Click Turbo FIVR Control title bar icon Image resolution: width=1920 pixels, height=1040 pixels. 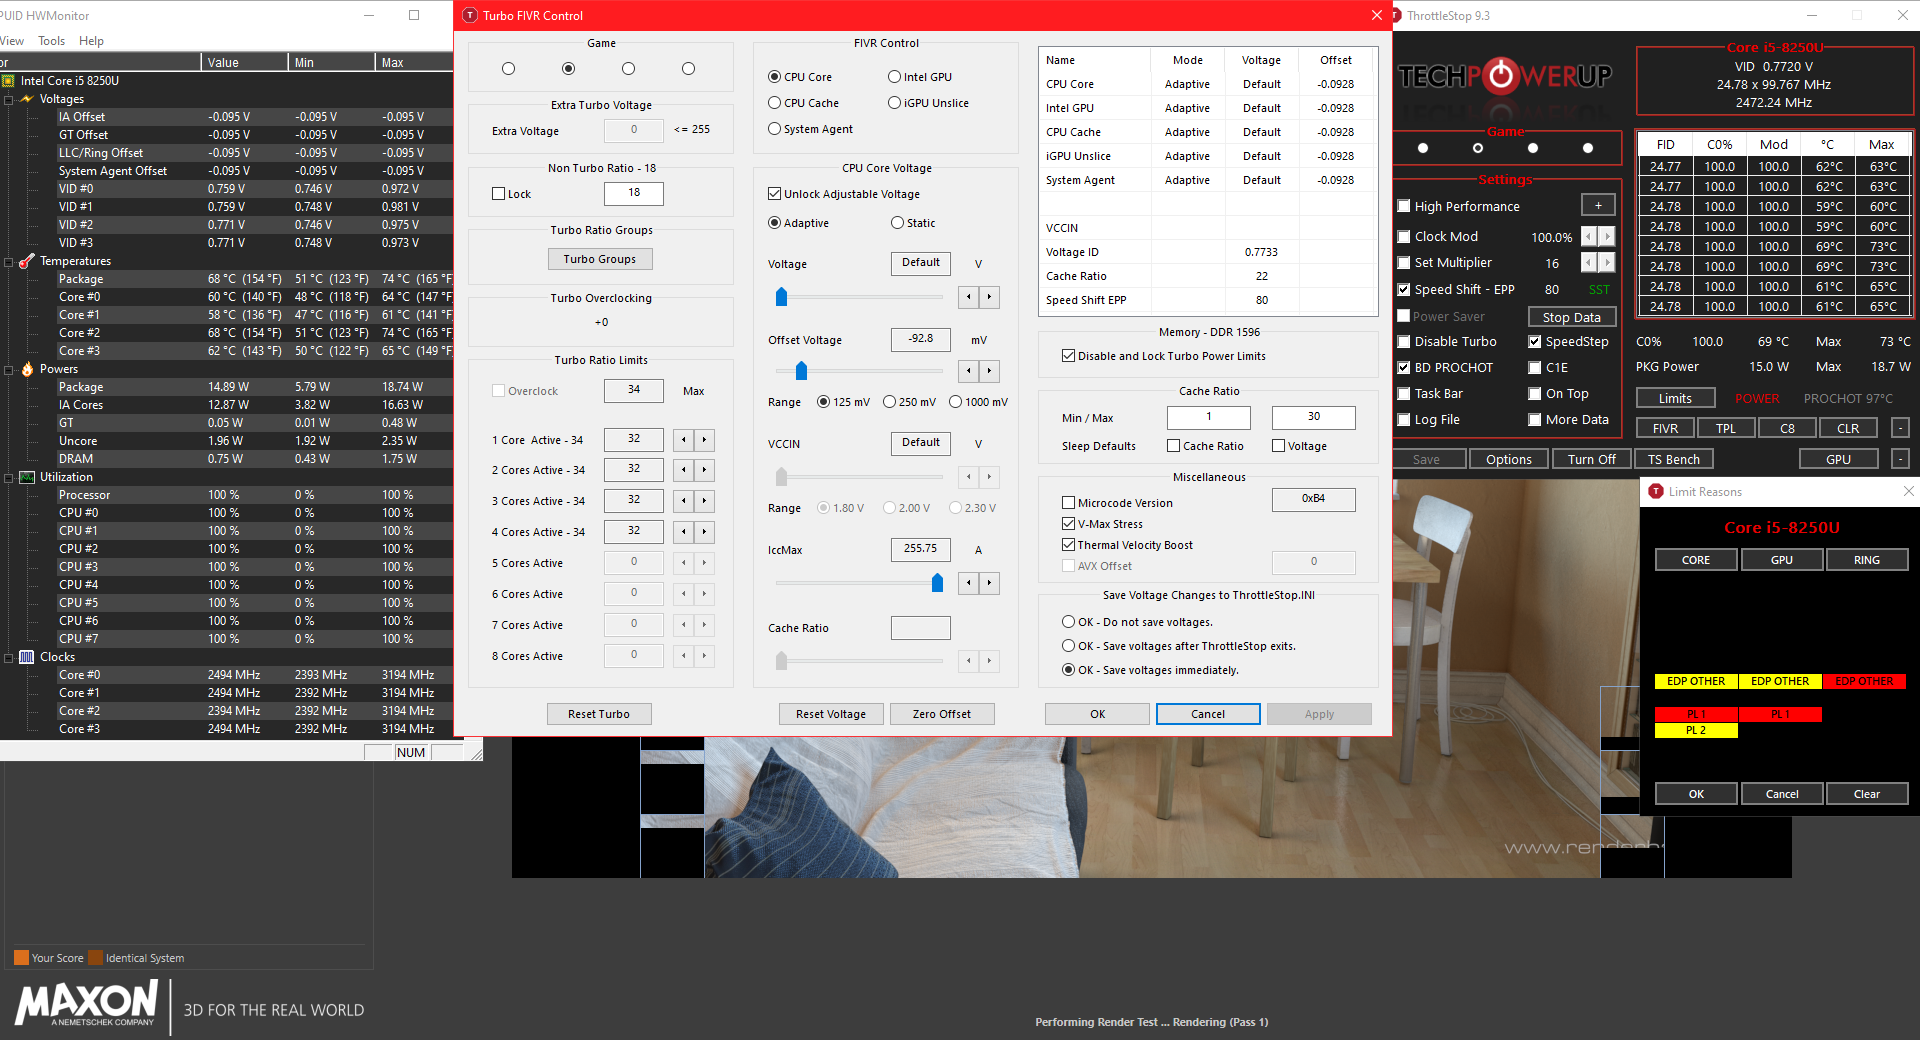click(x=470, y=16)
